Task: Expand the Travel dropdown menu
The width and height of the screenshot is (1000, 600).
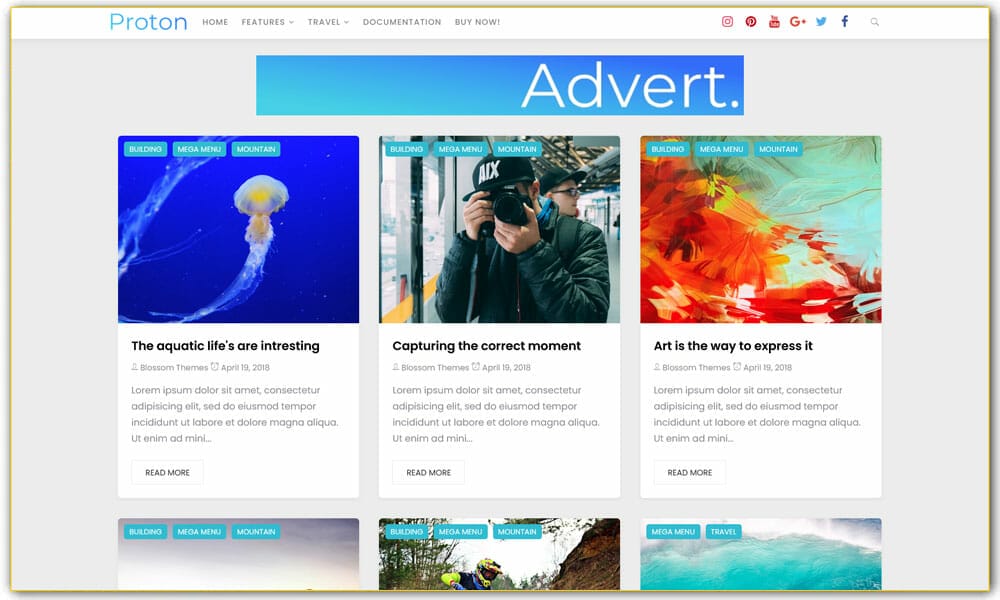Action: pos(328,22)
